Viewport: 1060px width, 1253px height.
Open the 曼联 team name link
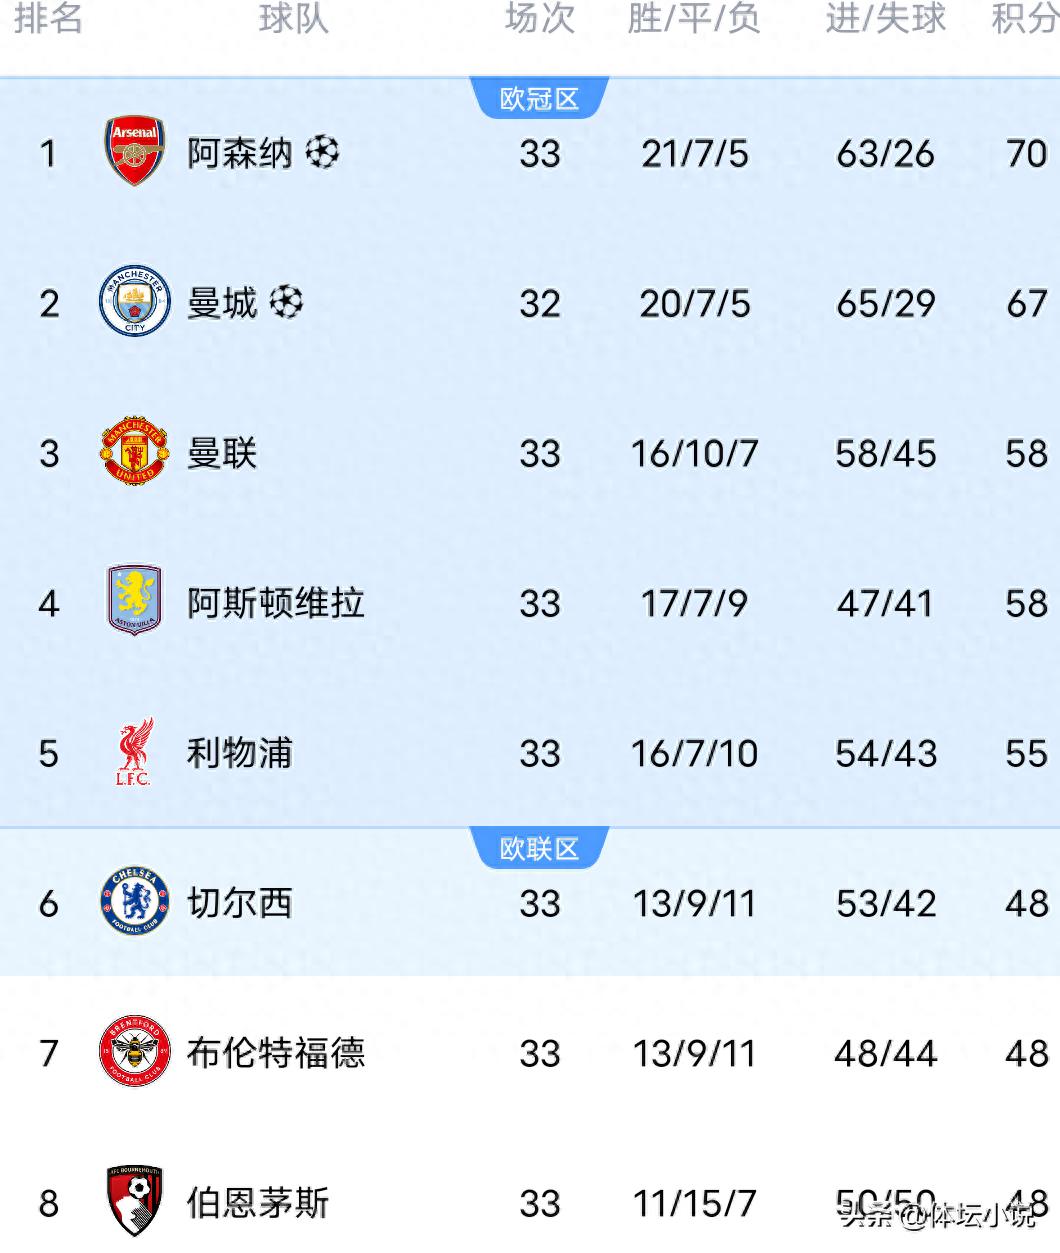click(222, 453)
